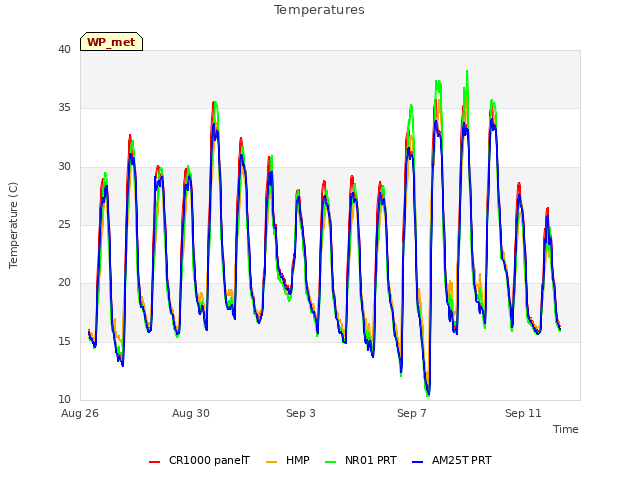
Task: Click the blue AM25T PRT legend marker
Action: coord(418,462)
